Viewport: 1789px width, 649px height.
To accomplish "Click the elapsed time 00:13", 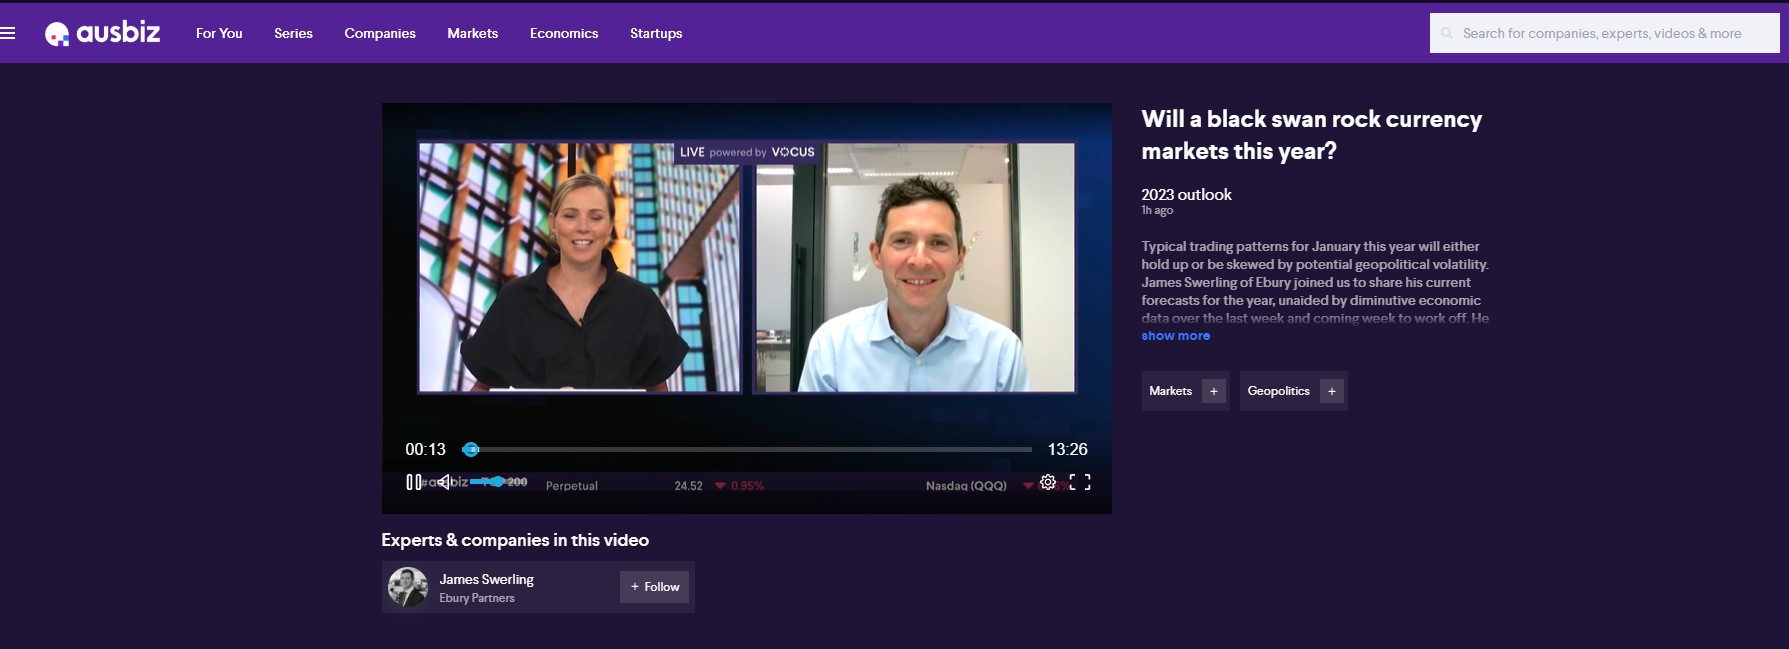I will (426, 450).
